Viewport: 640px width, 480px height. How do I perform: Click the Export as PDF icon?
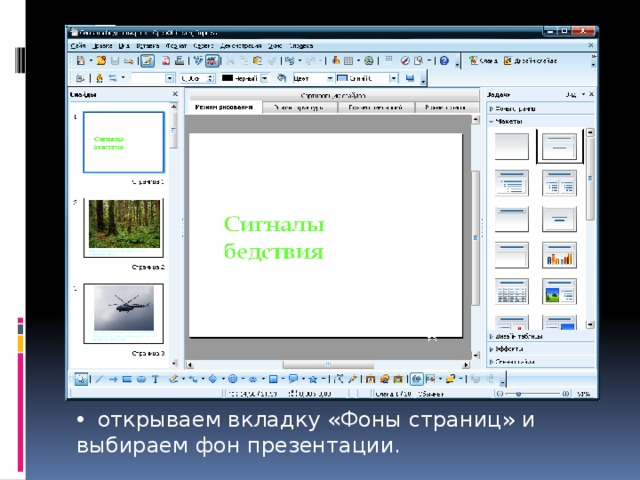166,61
